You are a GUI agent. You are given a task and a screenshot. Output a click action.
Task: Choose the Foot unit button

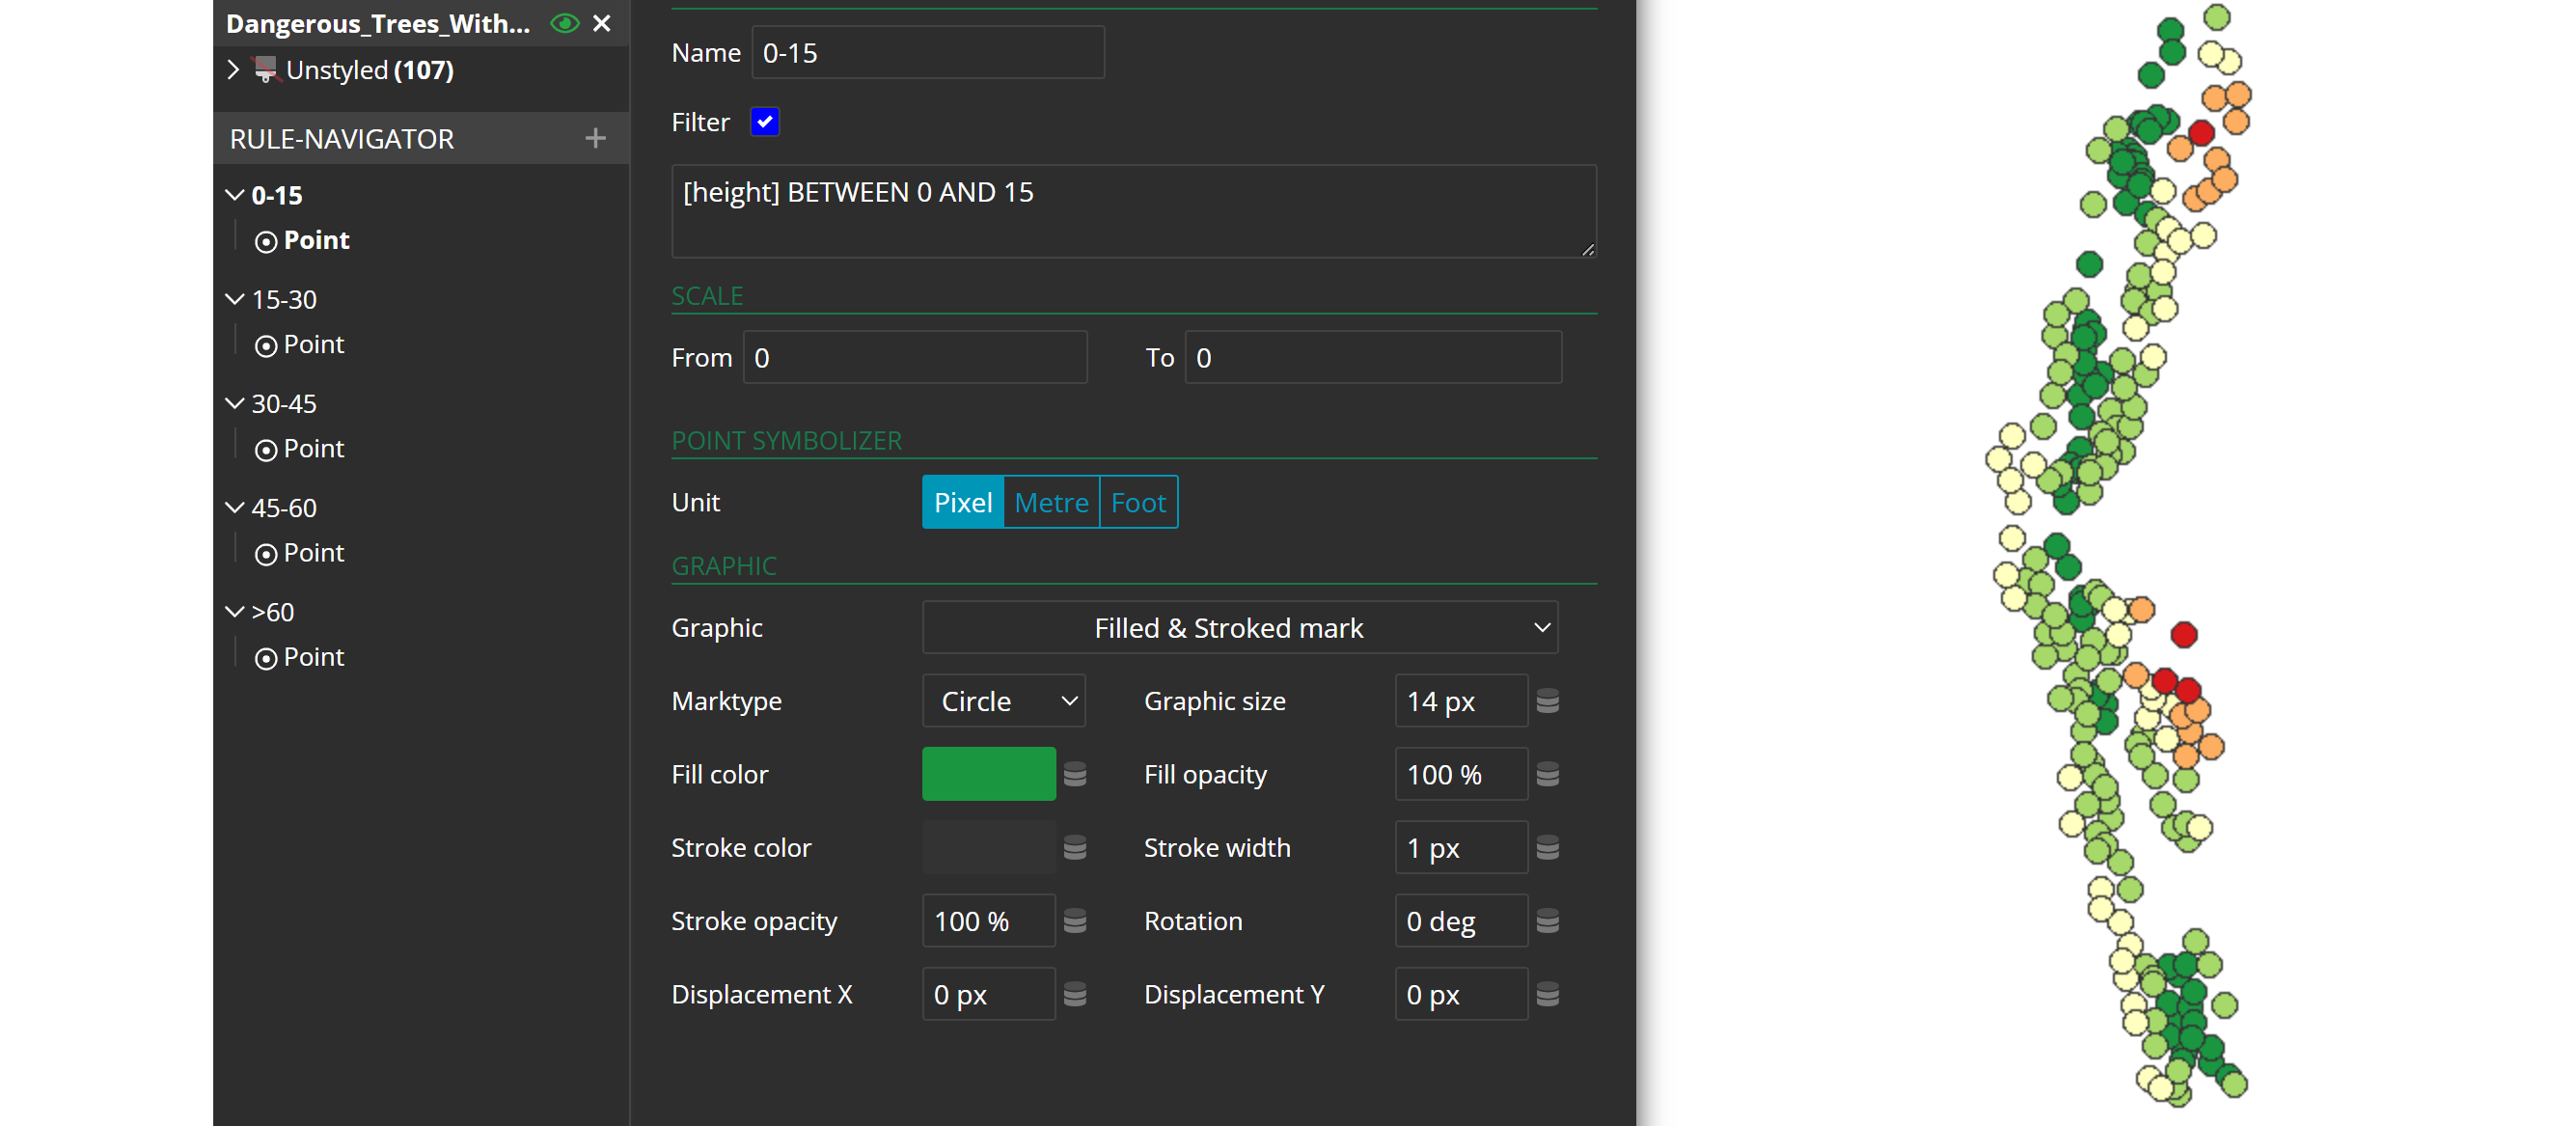tap(1138, 502)
